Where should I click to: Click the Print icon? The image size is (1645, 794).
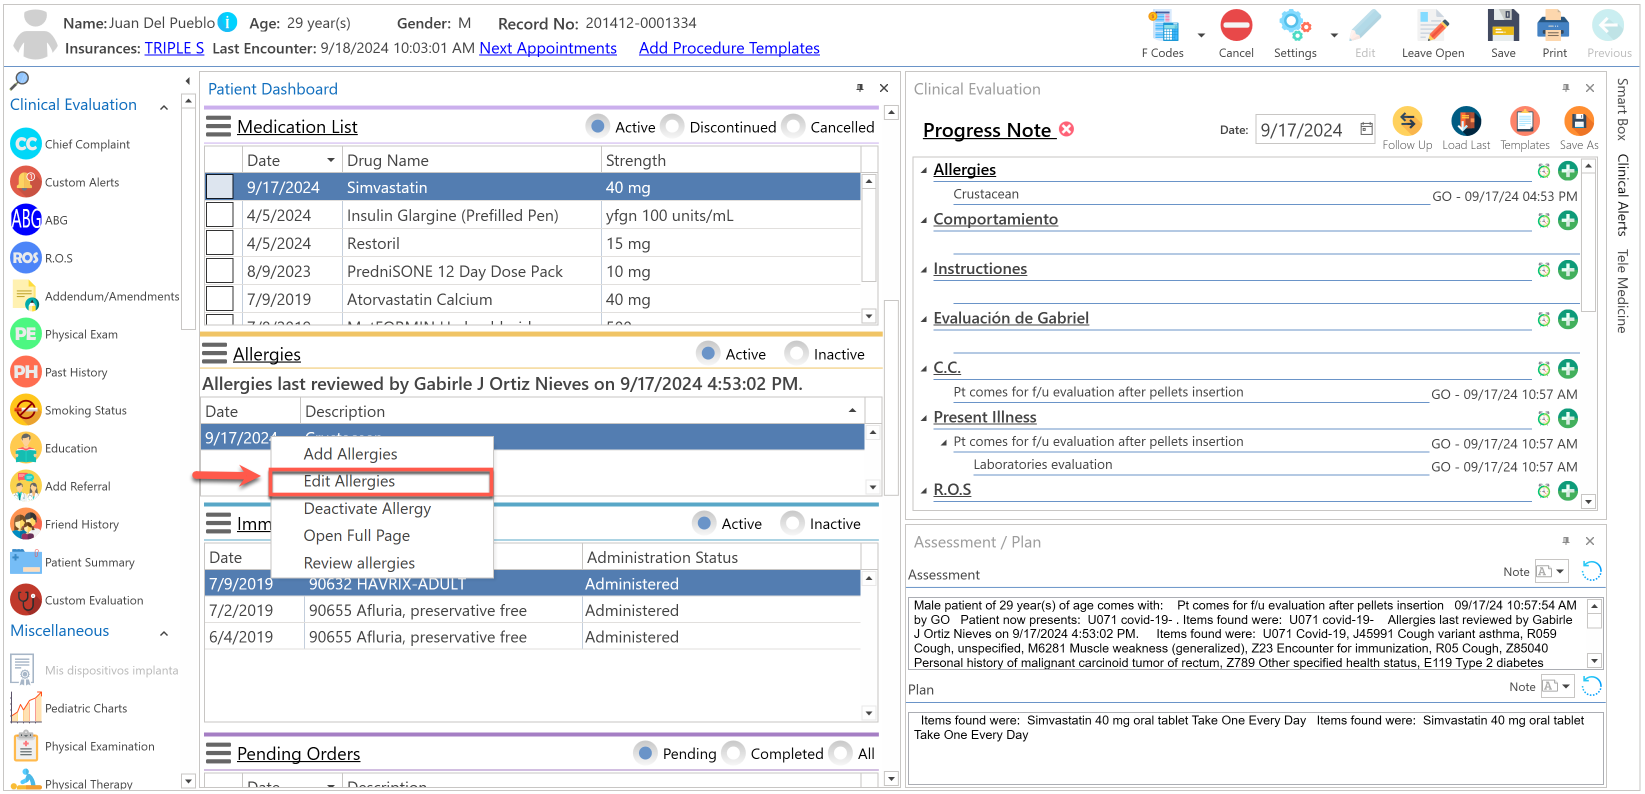(1554, 26)
